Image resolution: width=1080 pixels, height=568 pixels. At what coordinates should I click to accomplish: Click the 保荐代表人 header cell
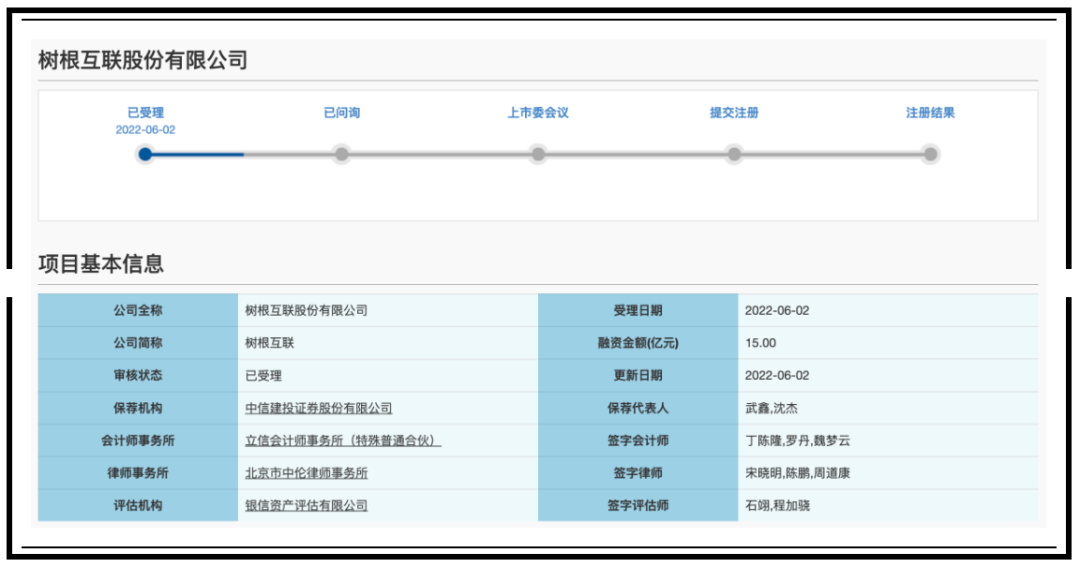[x=638, y=408]
